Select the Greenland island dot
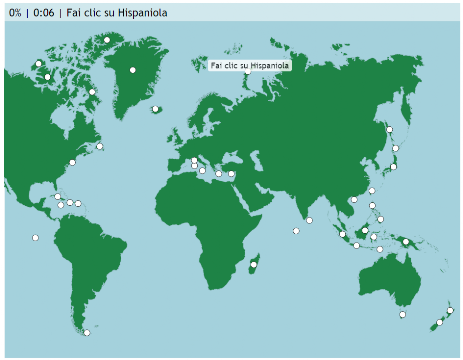 pyautogui.click(x=133, y=70)
